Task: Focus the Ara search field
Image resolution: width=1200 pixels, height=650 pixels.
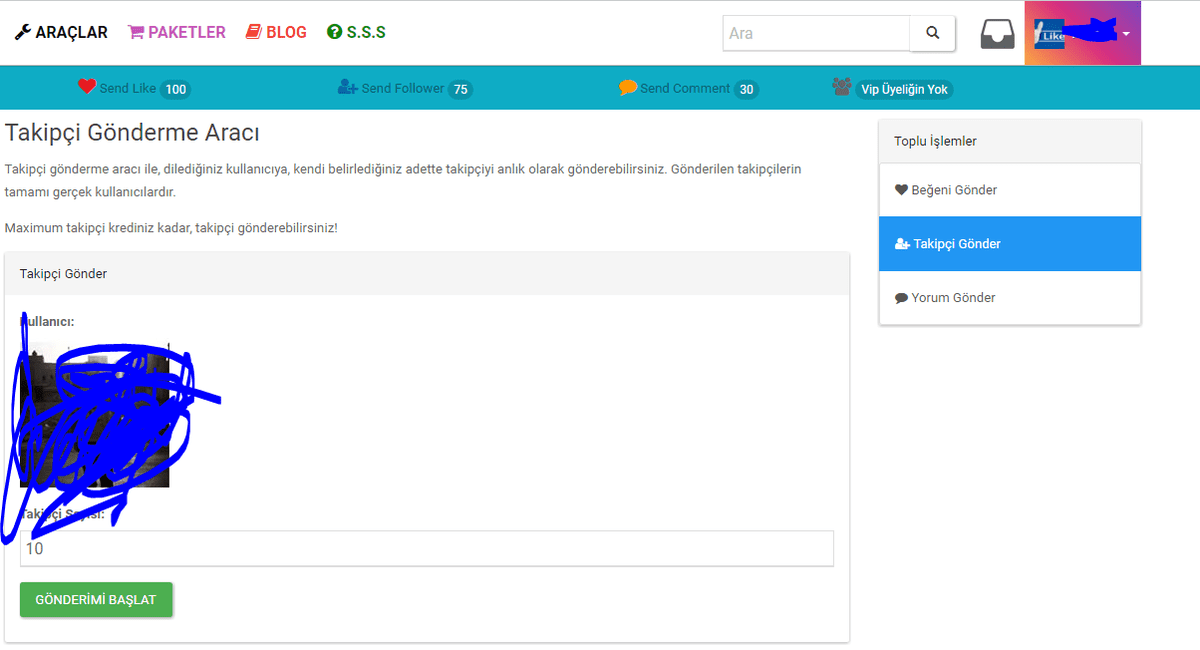Action: (815, 33)
